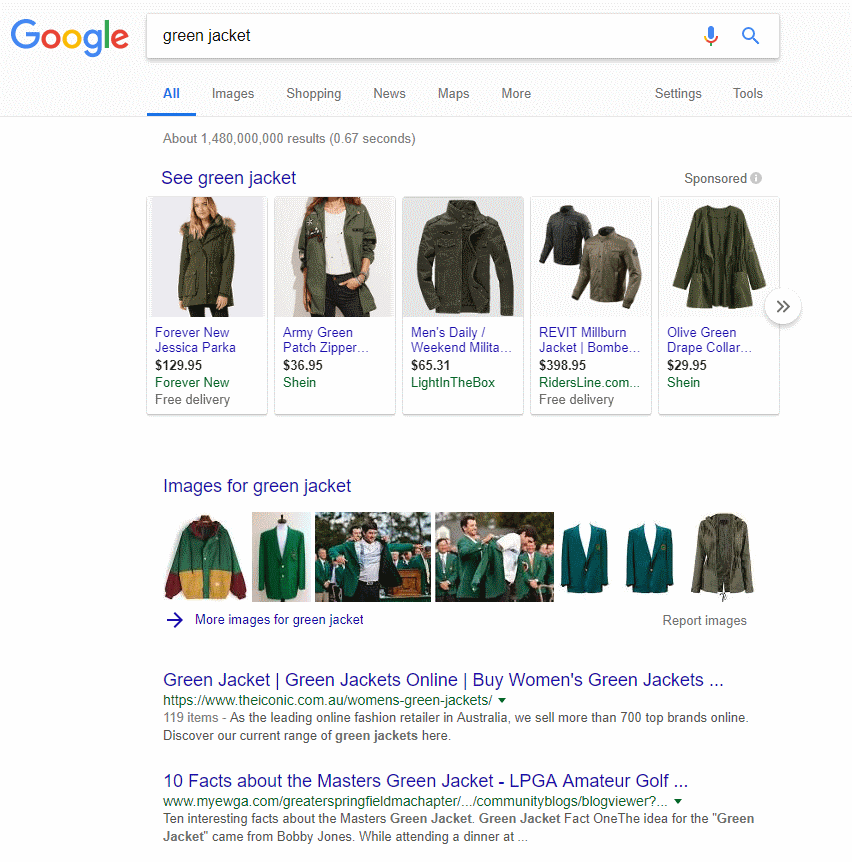The width and height of the screenshot is (852, 862).
Task: Open the colorblock green jacket image thumbnail
Action: click(206, 557)
